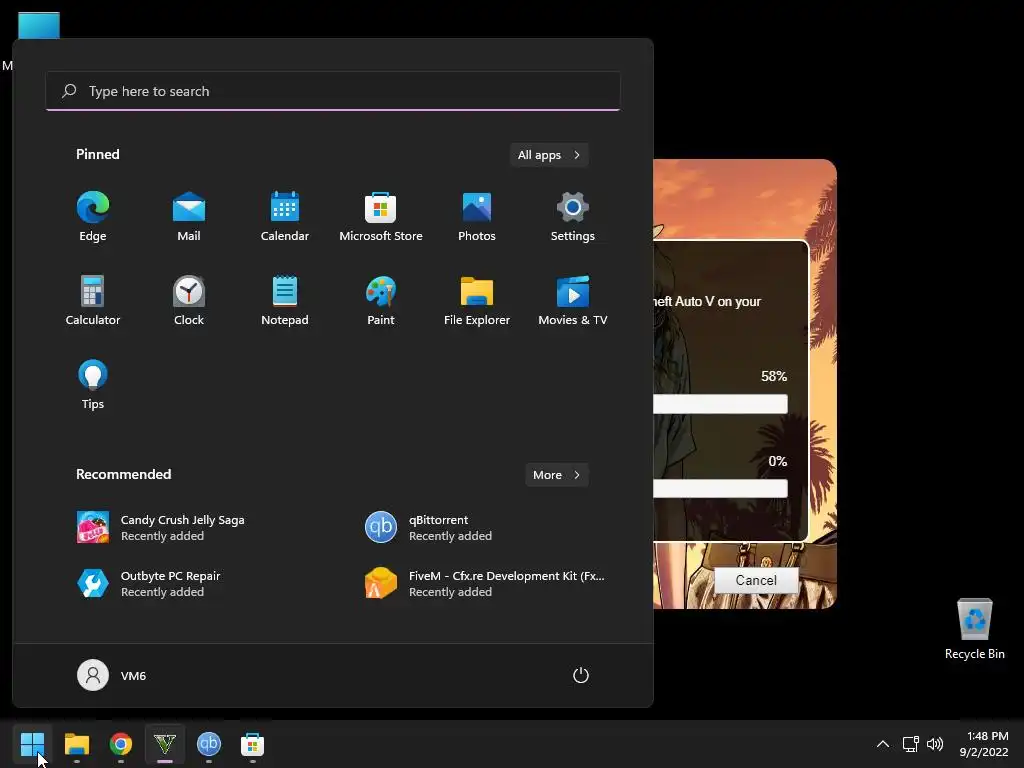Launch the Mail app
The width and height of the screenshot is (1024, 768).
coord(189,217)
